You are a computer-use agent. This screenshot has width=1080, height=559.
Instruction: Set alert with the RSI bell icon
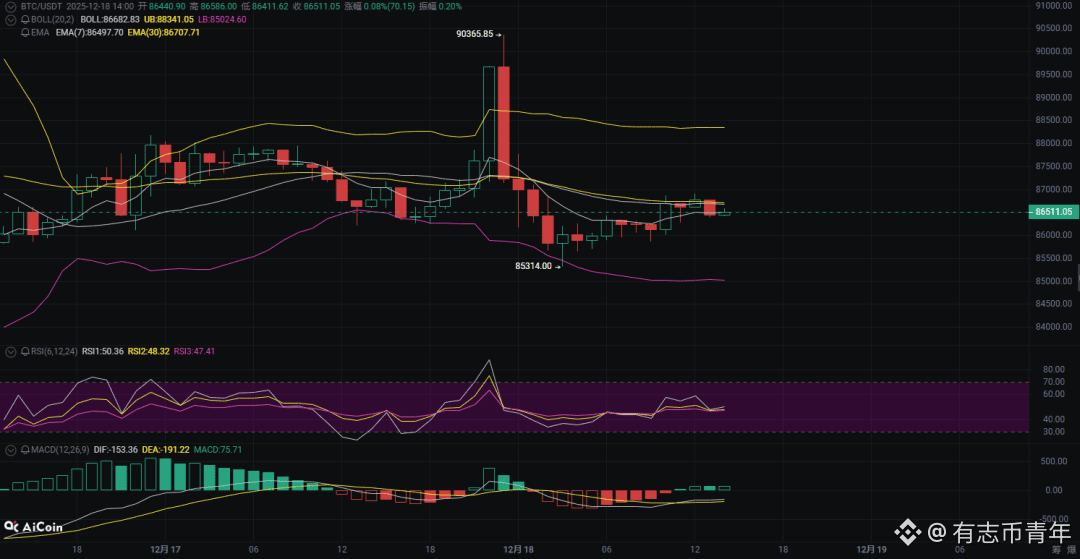(25, 352)
